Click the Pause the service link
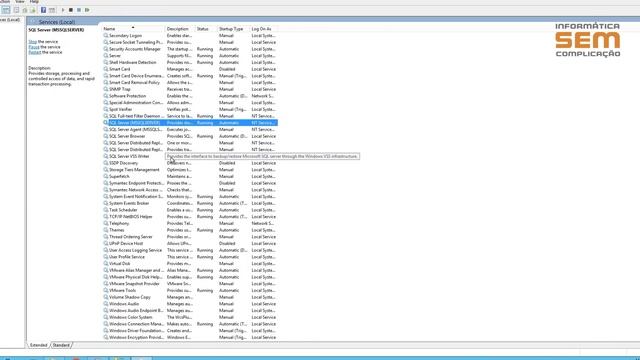The image size is (640, 360). (34, 47)
